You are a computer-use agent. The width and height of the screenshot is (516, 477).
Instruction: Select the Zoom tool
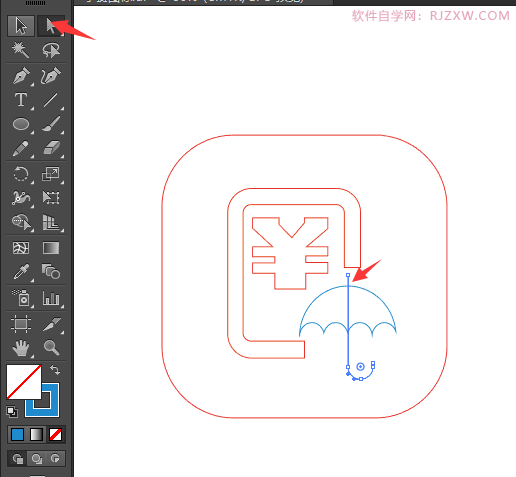point(51,348)
